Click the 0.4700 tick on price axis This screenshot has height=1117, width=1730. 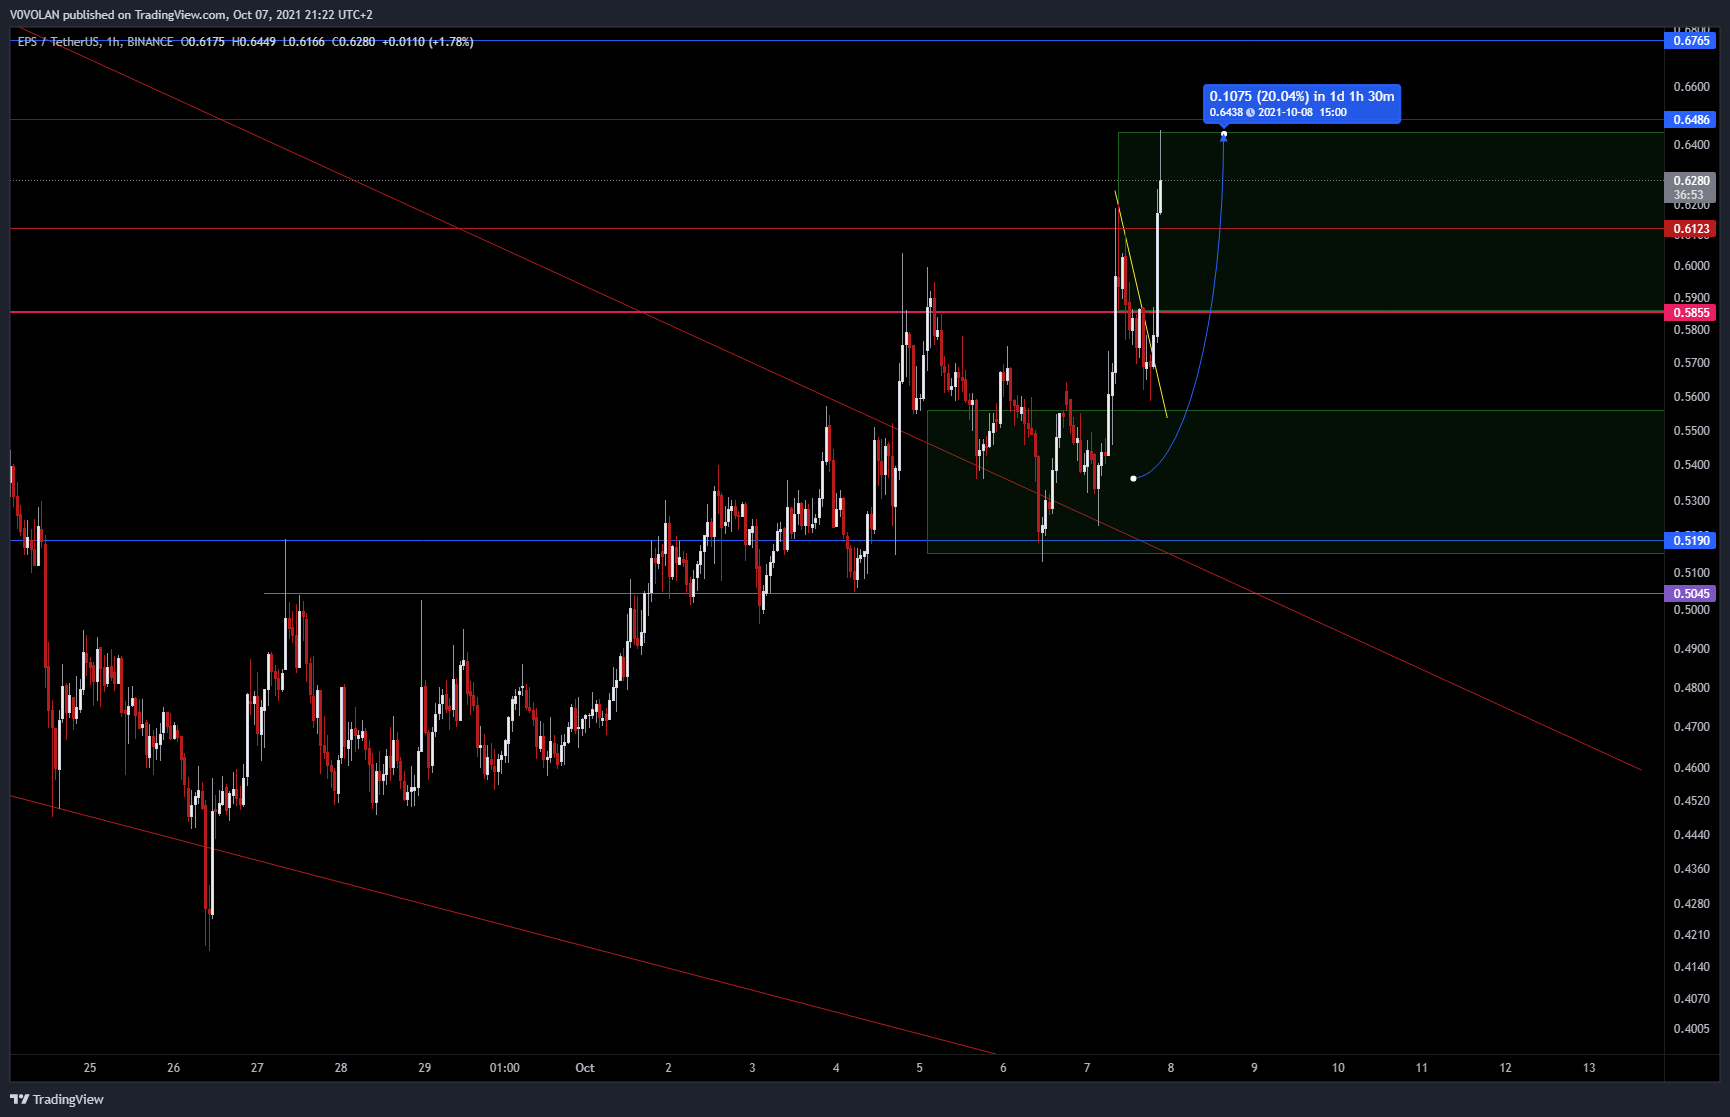click(x=1691, y=727)
